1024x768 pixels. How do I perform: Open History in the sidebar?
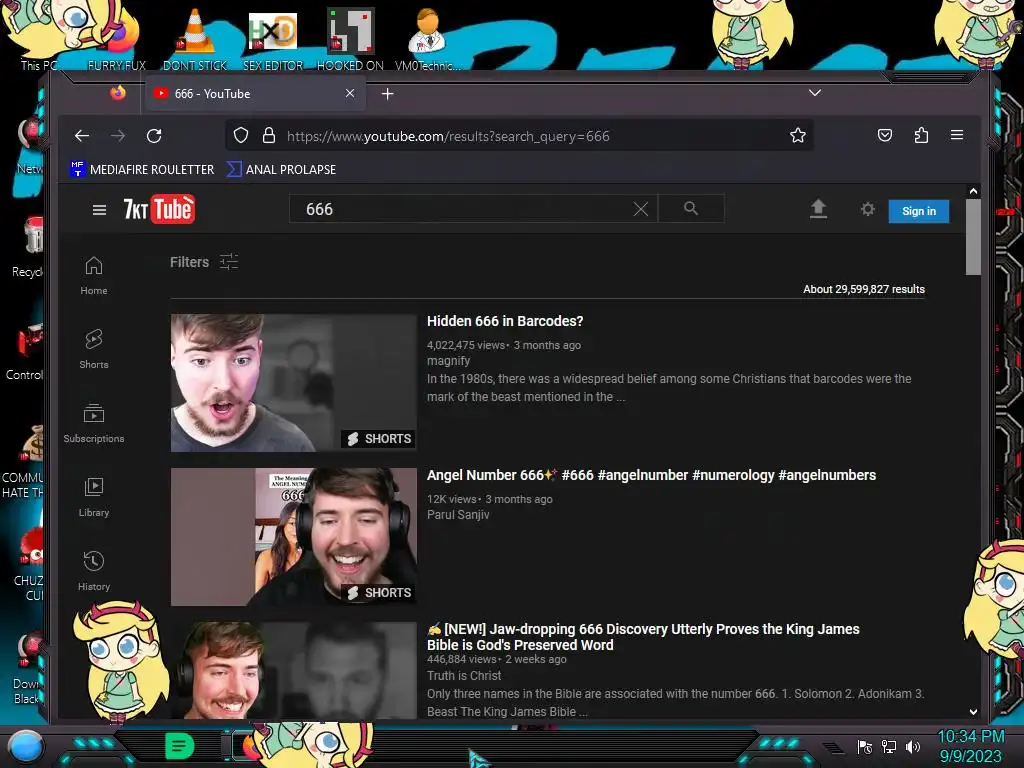point(93,571)
